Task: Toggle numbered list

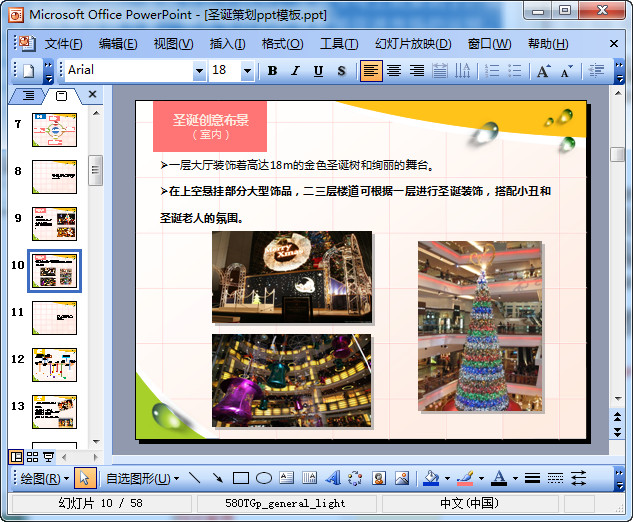Action: [492, 71]
